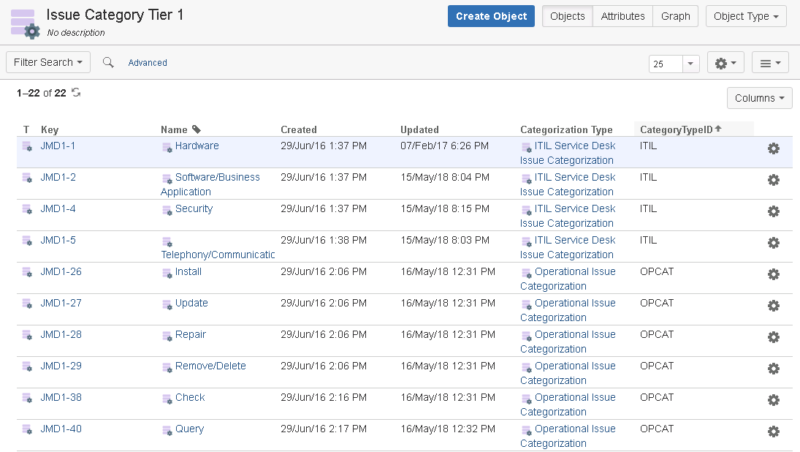Click gear icon on Install row
The image size is (800, 452).
pos(773,274)
